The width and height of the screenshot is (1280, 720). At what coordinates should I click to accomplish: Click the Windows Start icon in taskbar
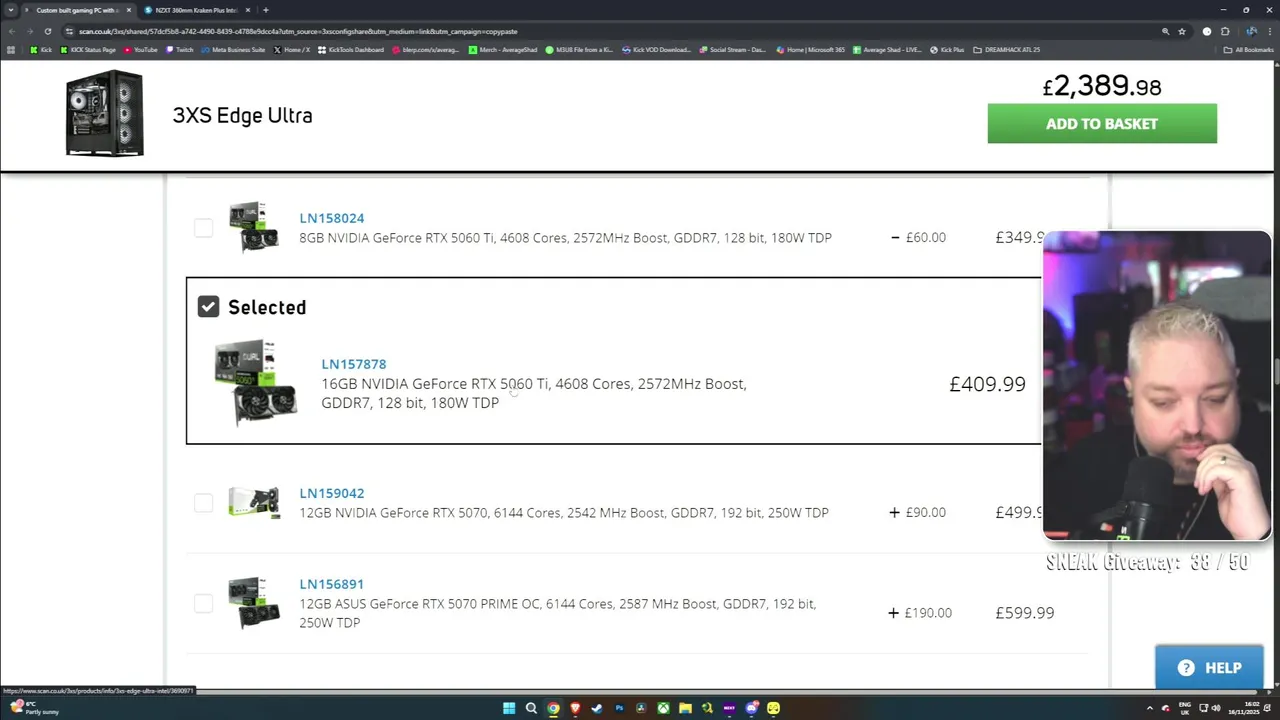[x=509, y=708]
